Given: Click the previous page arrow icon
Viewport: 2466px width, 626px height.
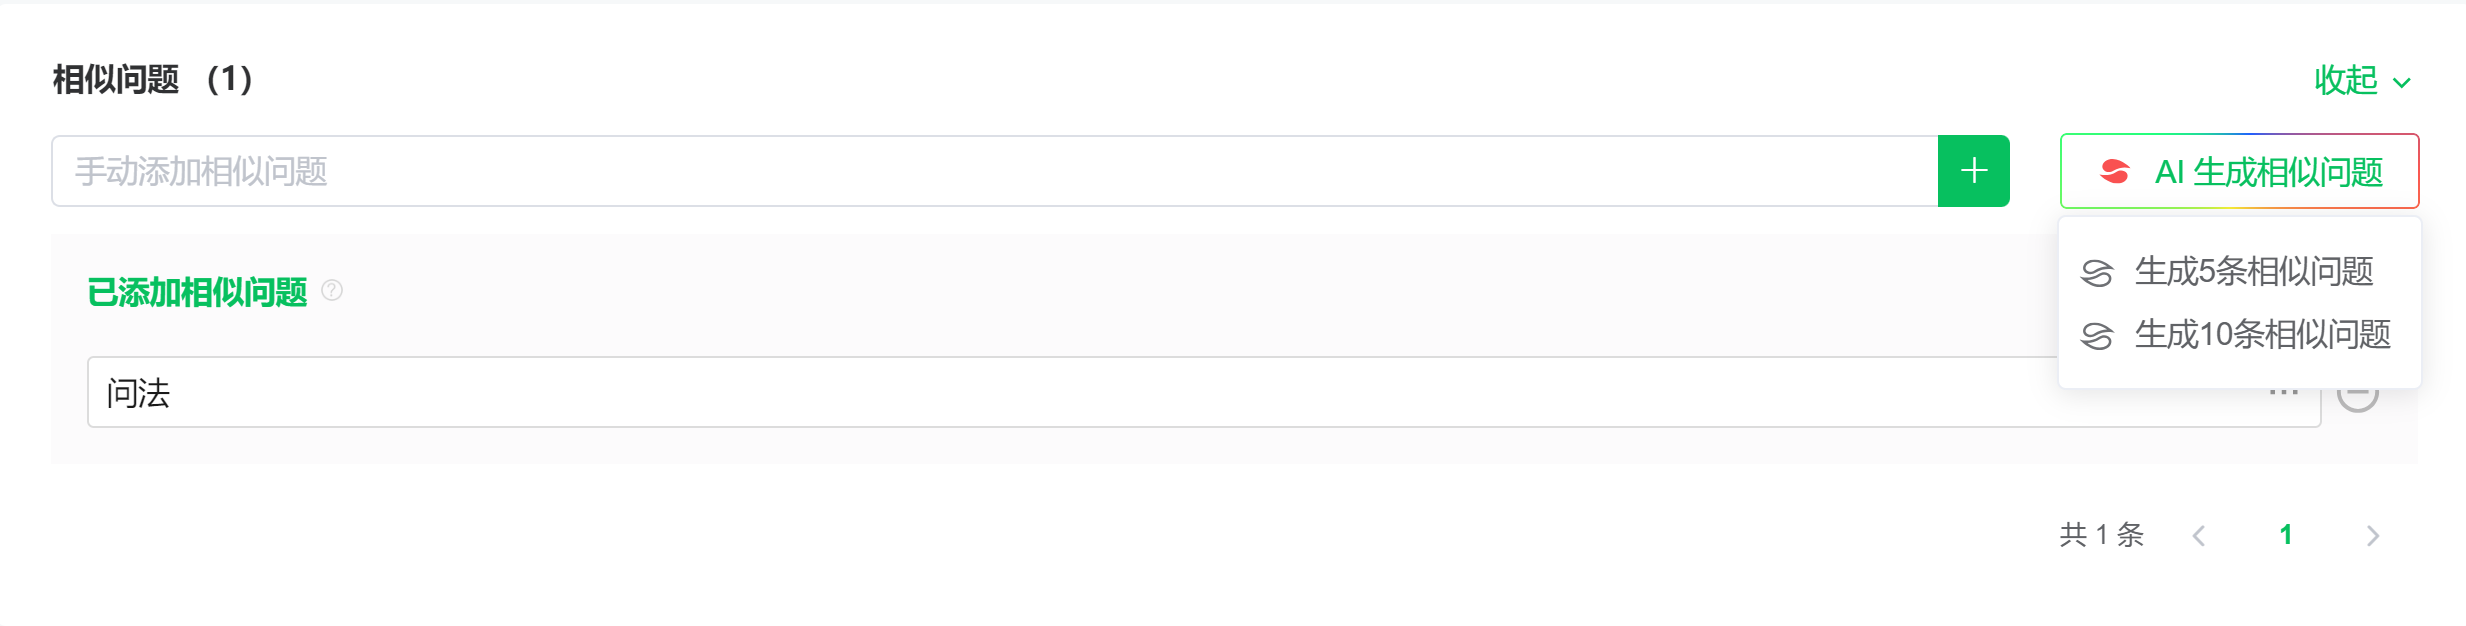Looking at the screenshot, I should [2198, 535].
